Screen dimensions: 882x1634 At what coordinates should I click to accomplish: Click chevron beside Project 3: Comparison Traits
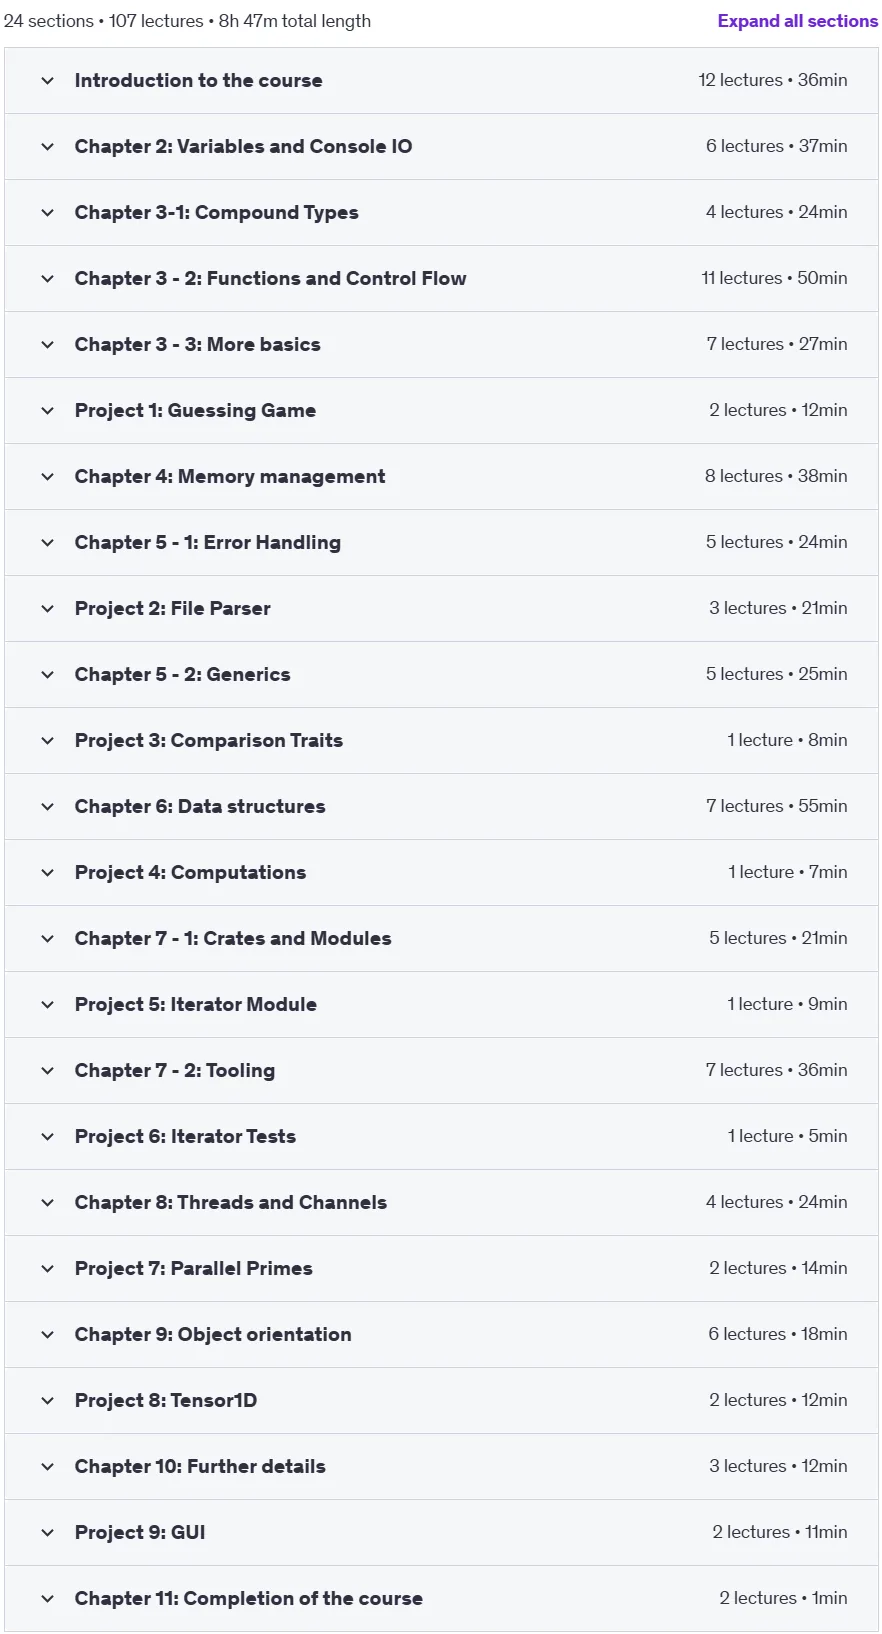(47, 741)
